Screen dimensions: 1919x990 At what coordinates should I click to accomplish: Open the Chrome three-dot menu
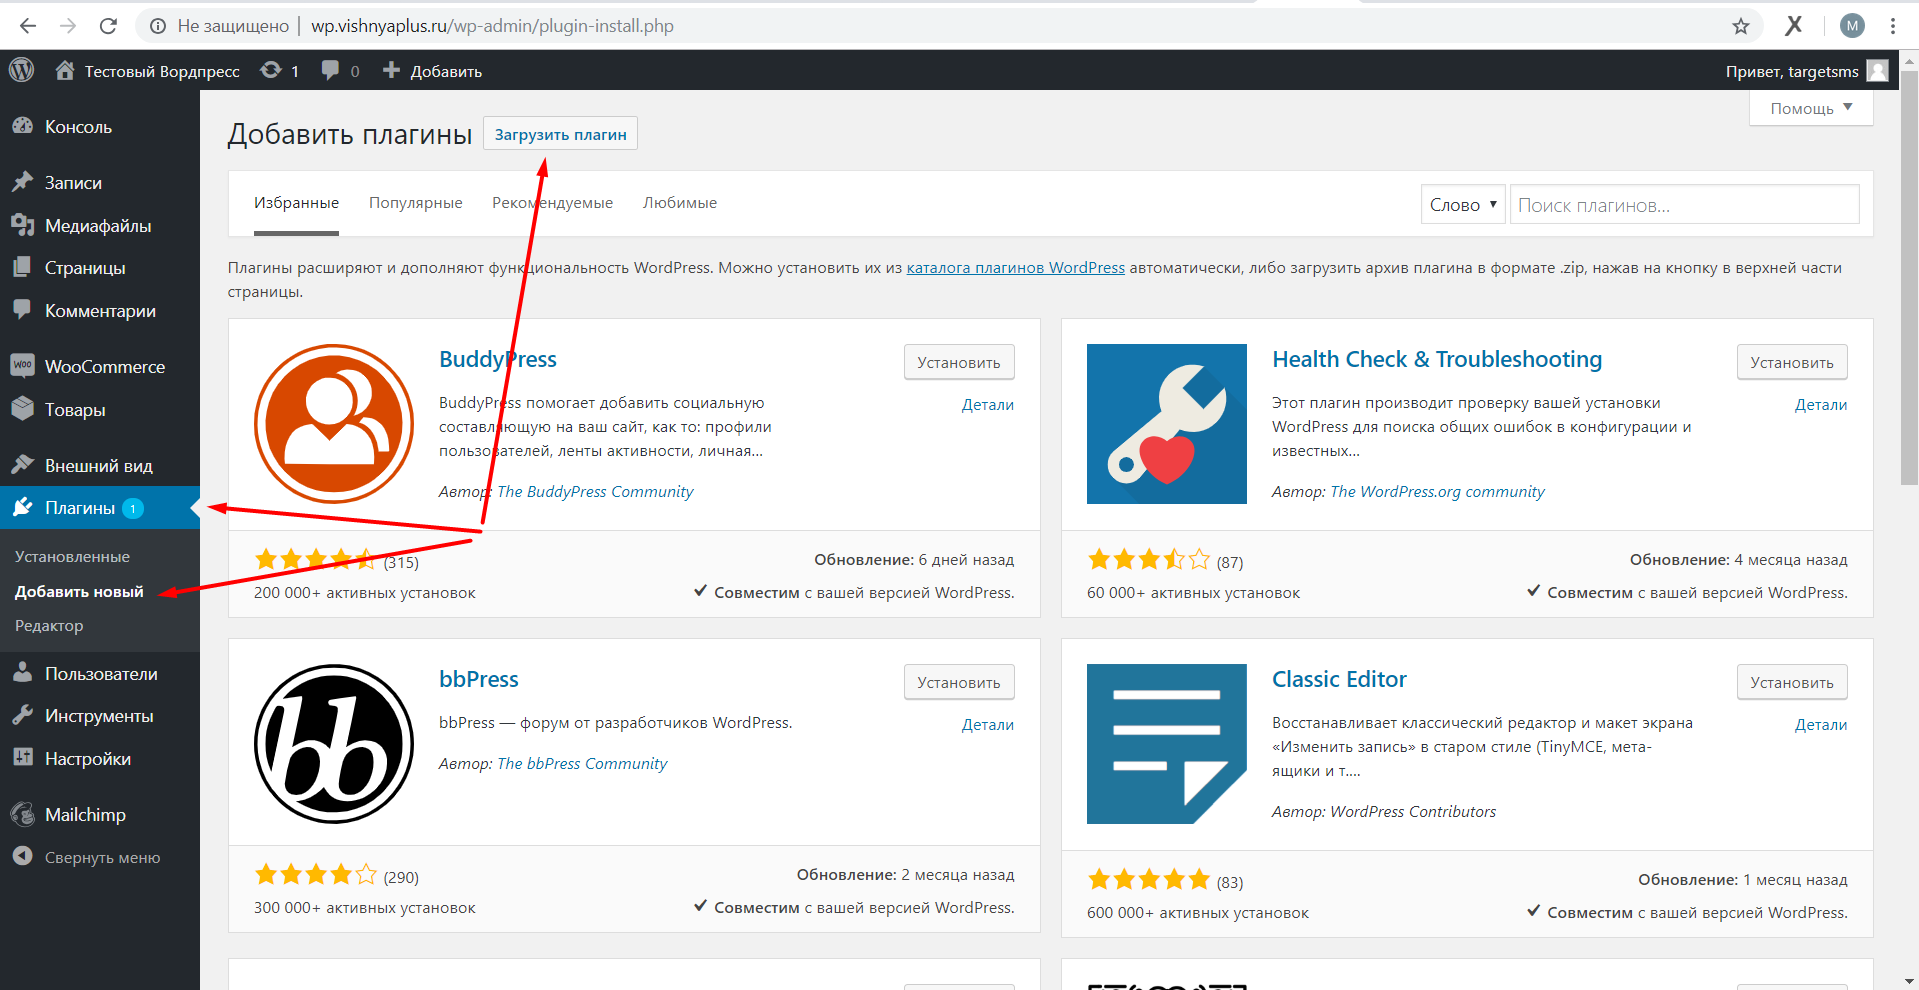click(x=1893, y=26)
